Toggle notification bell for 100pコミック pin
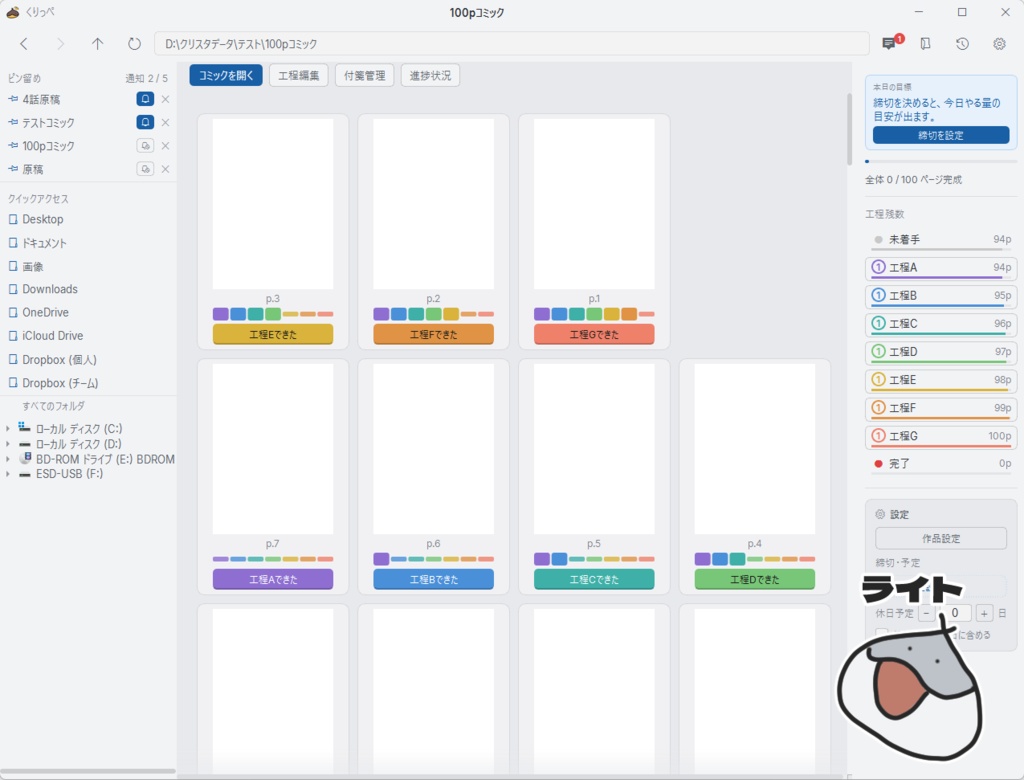 pyautogui.click(x=145, y=146)
